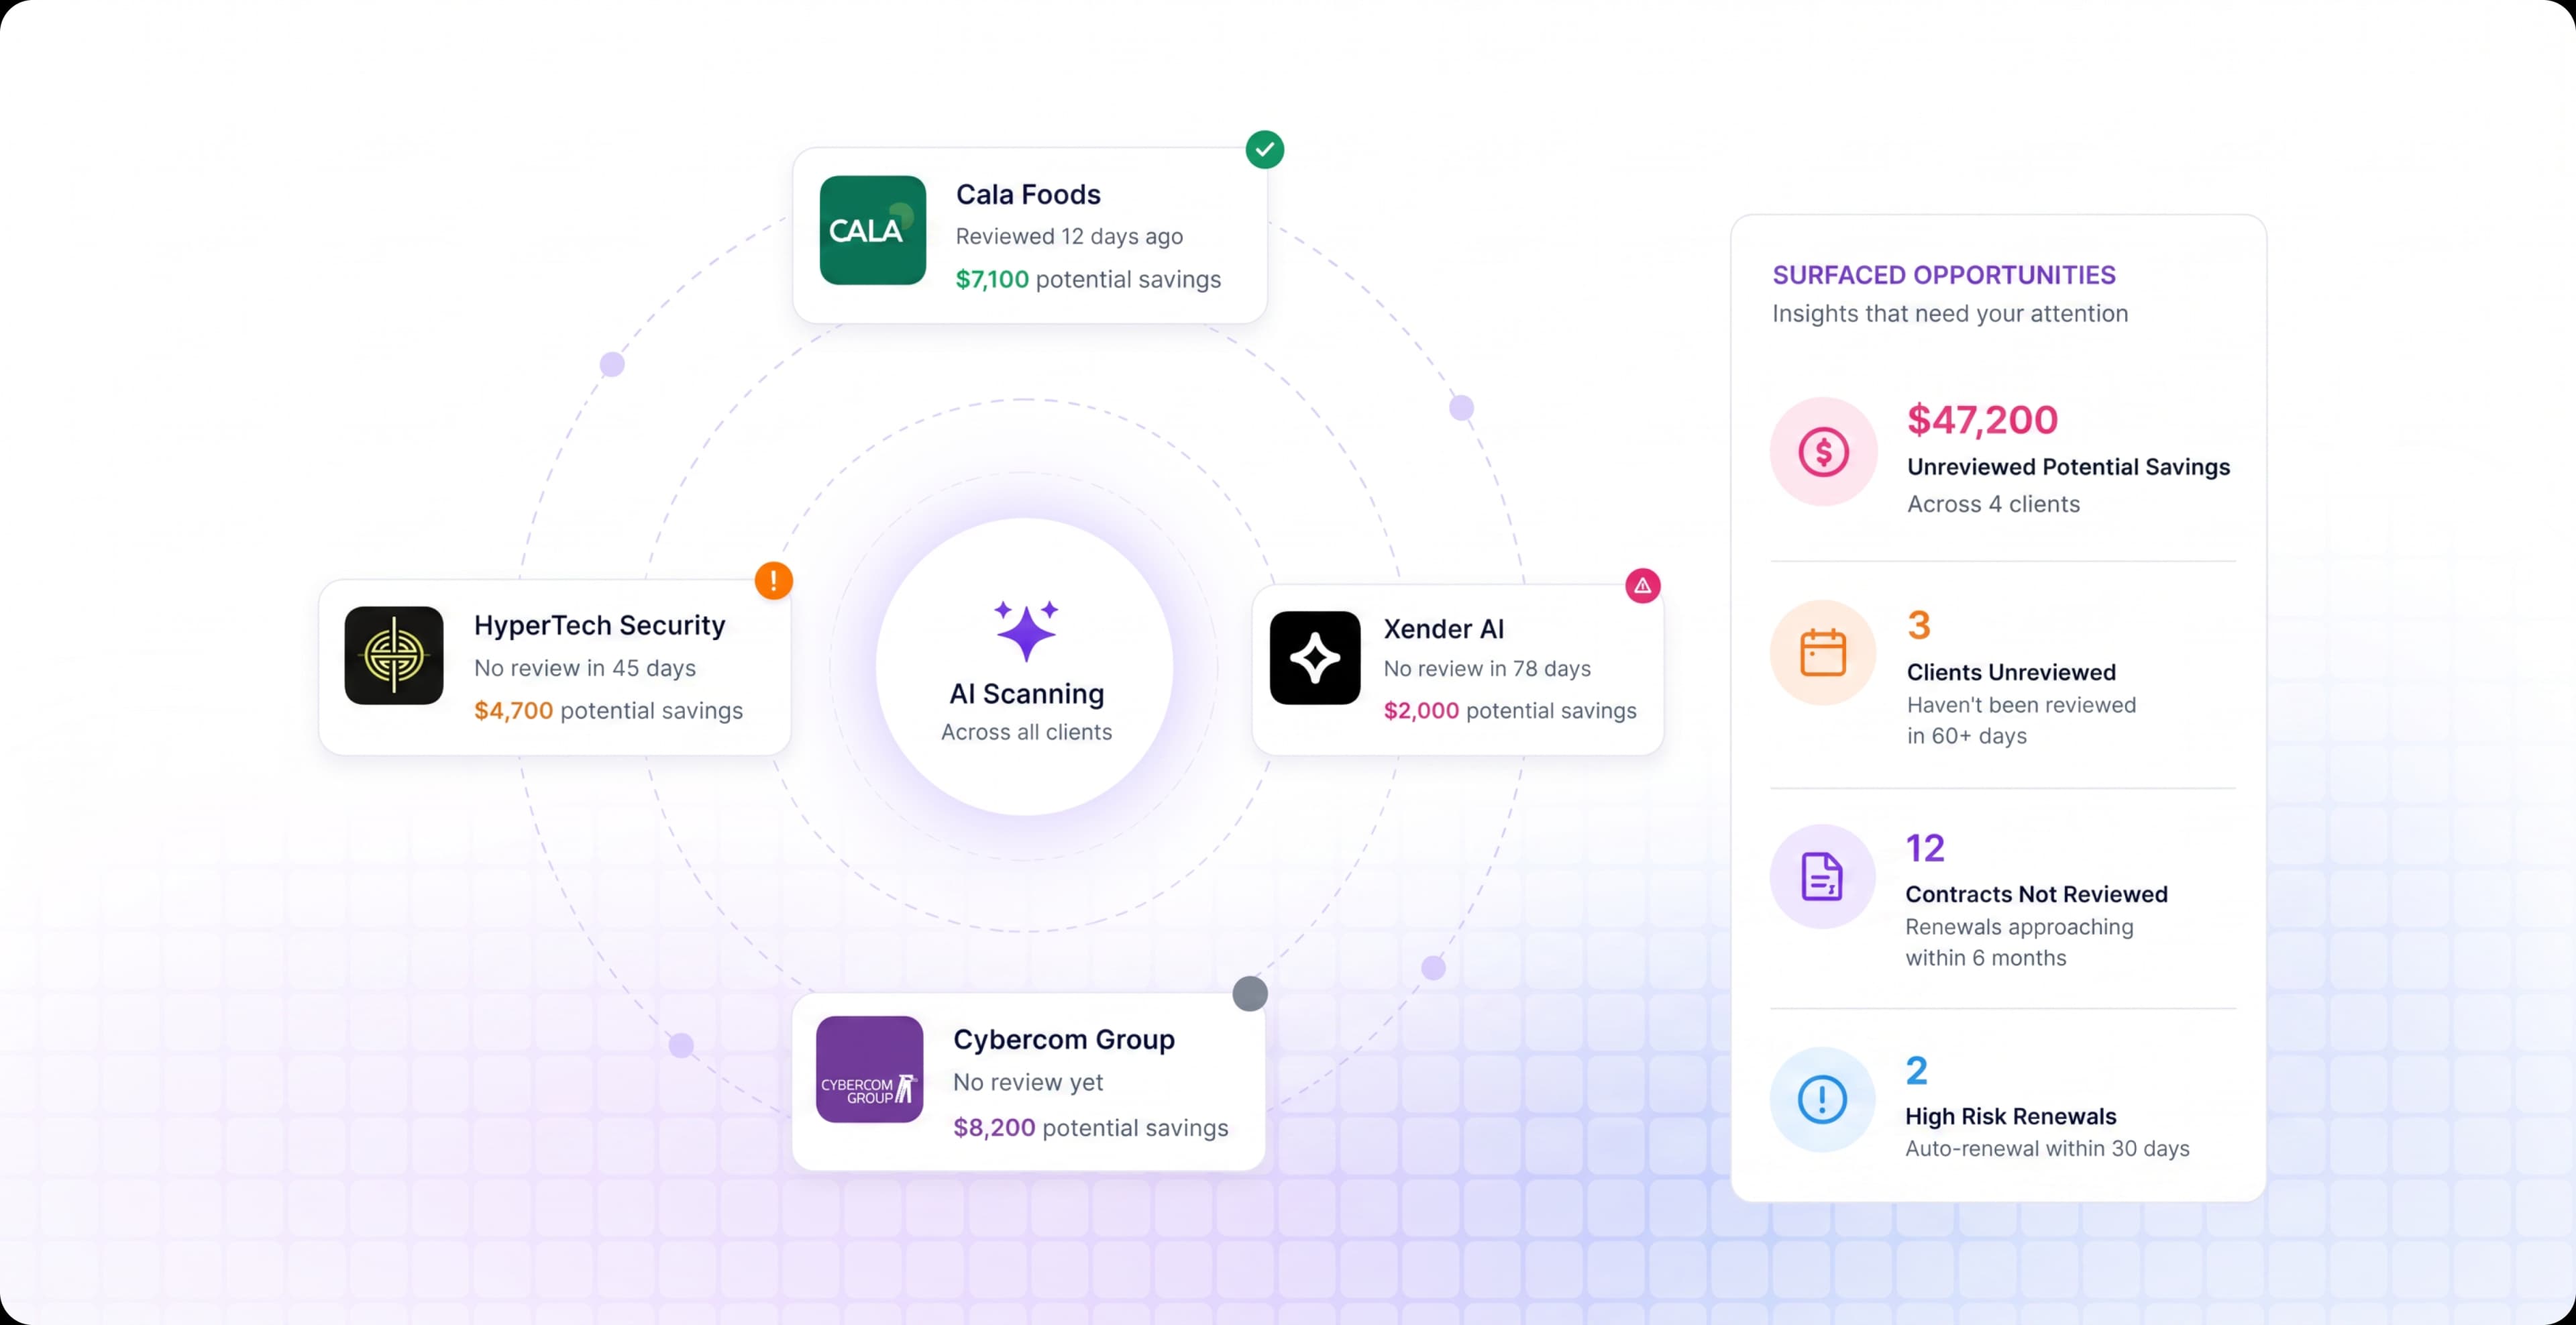Click Unreviewed Potential Savings label
Screen dimensions: 2576x1325
[x=2069, y=467]
